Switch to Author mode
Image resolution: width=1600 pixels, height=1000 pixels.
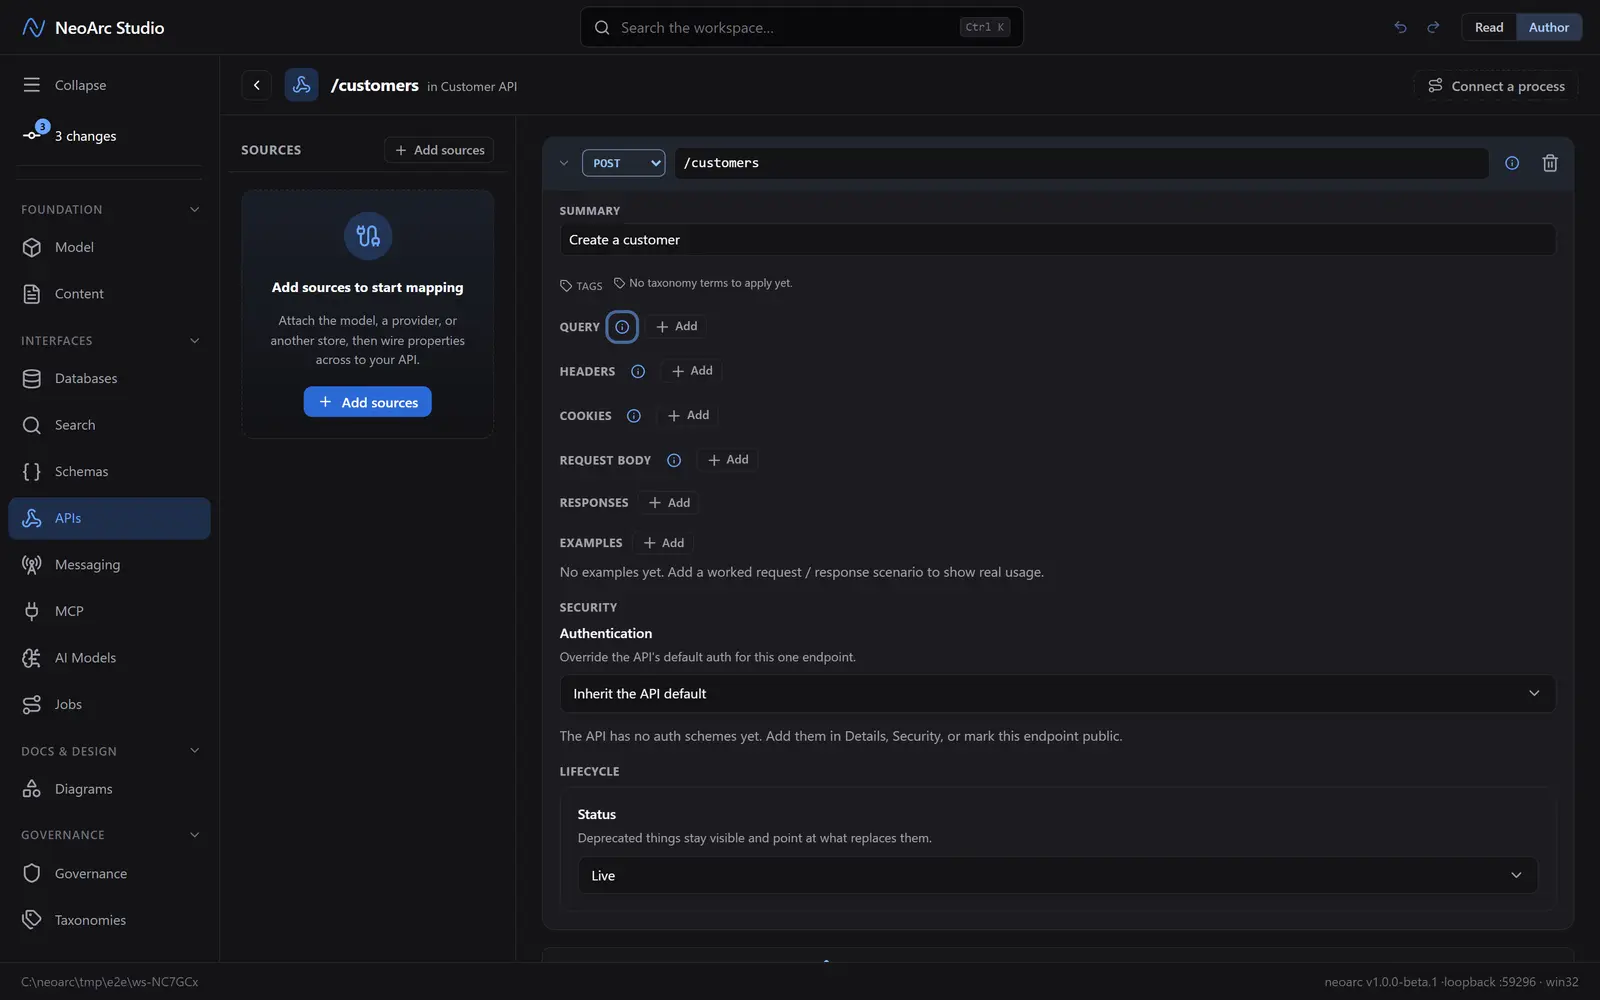point(1548,27)
